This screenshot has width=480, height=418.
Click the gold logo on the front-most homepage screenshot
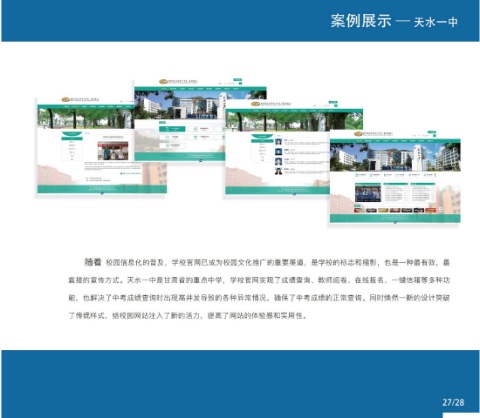(358, 134)
